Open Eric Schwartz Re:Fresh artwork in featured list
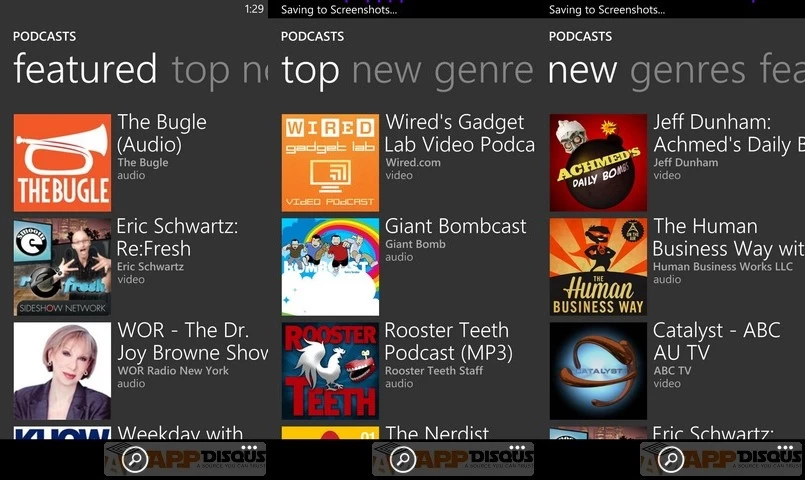This screenshot has width=805, height=480. (x=62, y=267)
